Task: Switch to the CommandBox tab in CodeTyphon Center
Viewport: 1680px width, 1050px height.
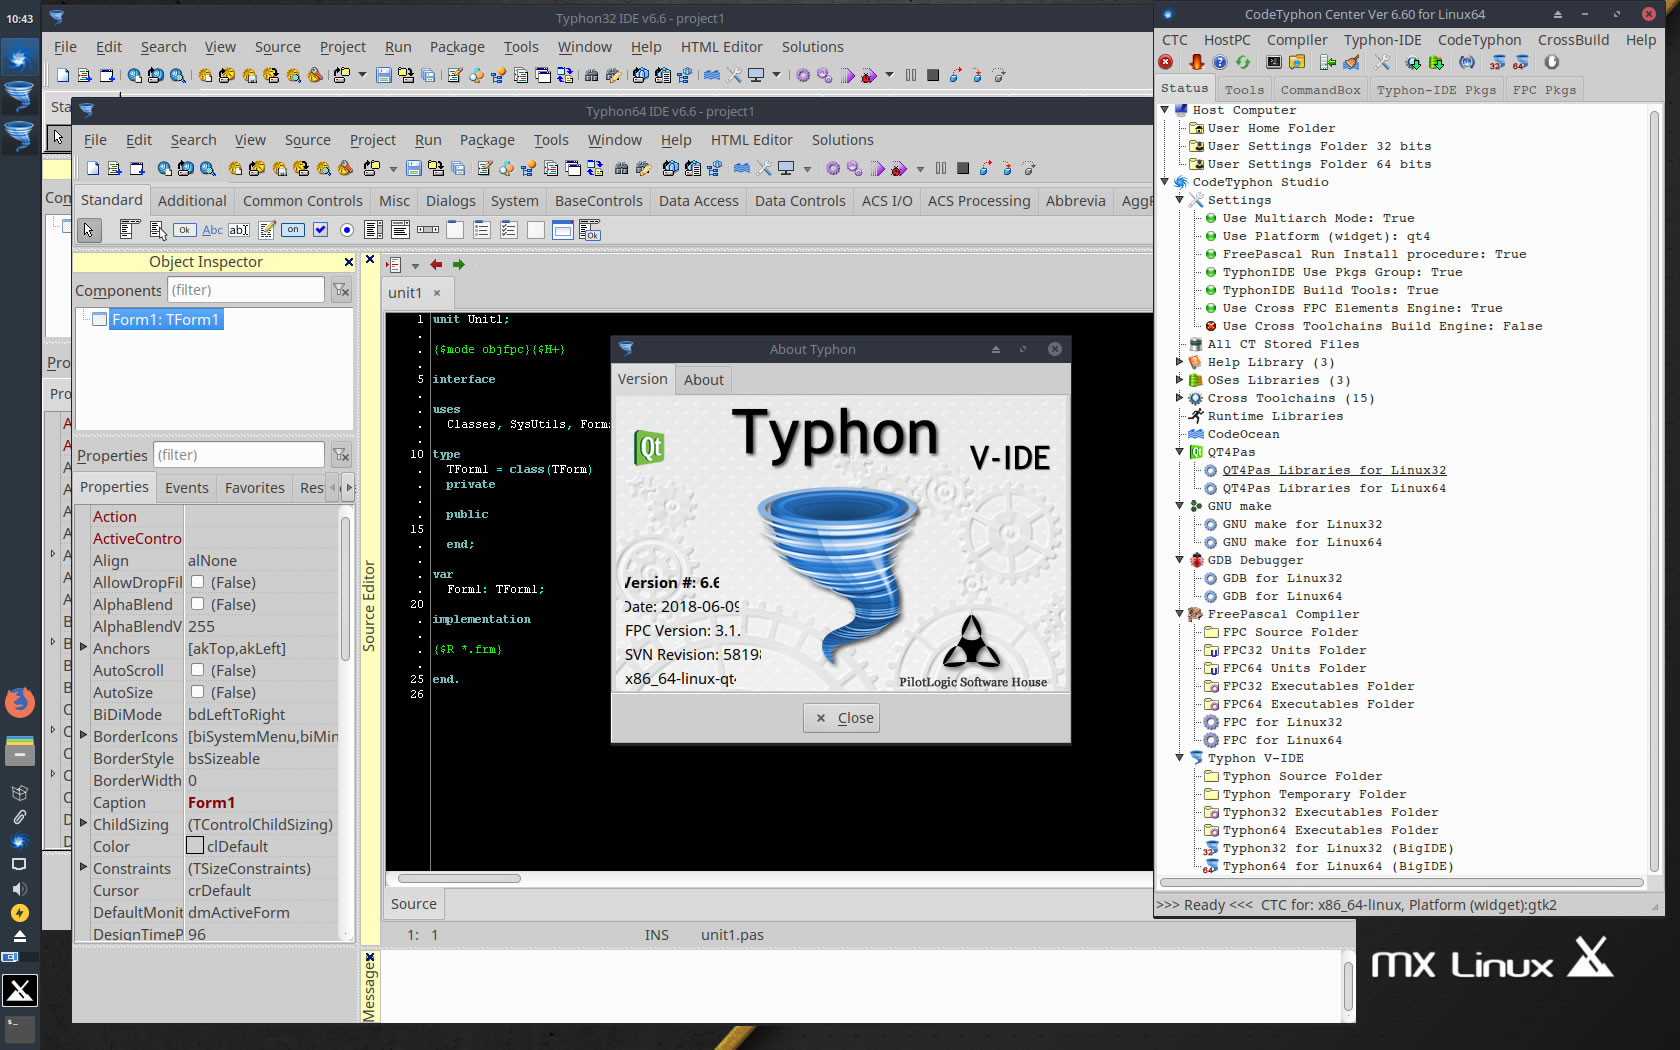Action: click(1320, 90)
